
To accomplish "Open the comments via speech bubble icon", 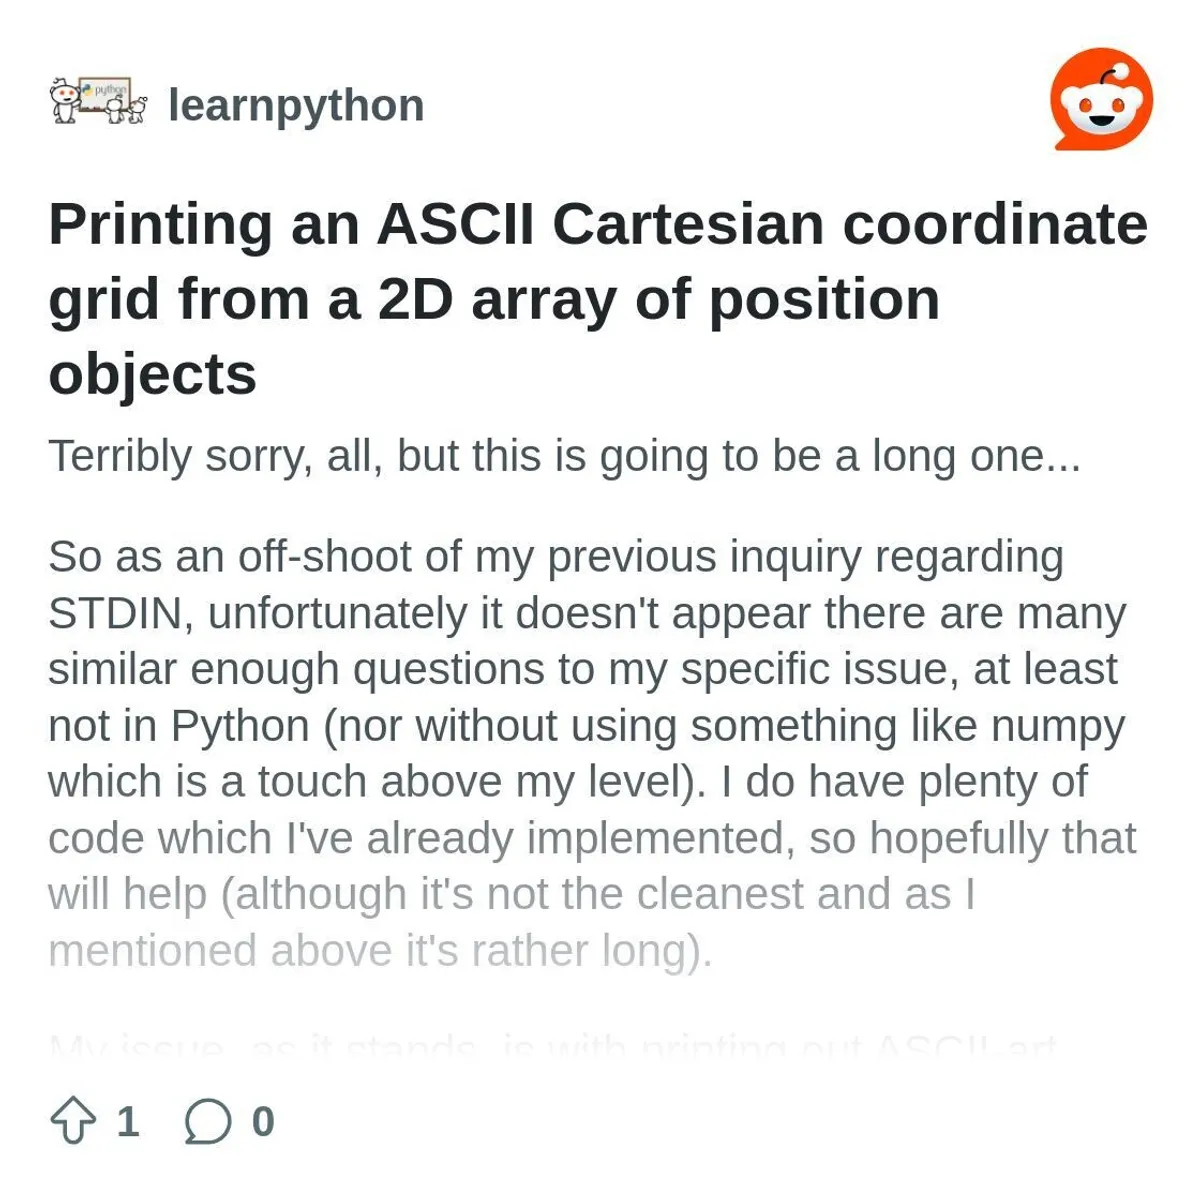I will pos(208,1121).
